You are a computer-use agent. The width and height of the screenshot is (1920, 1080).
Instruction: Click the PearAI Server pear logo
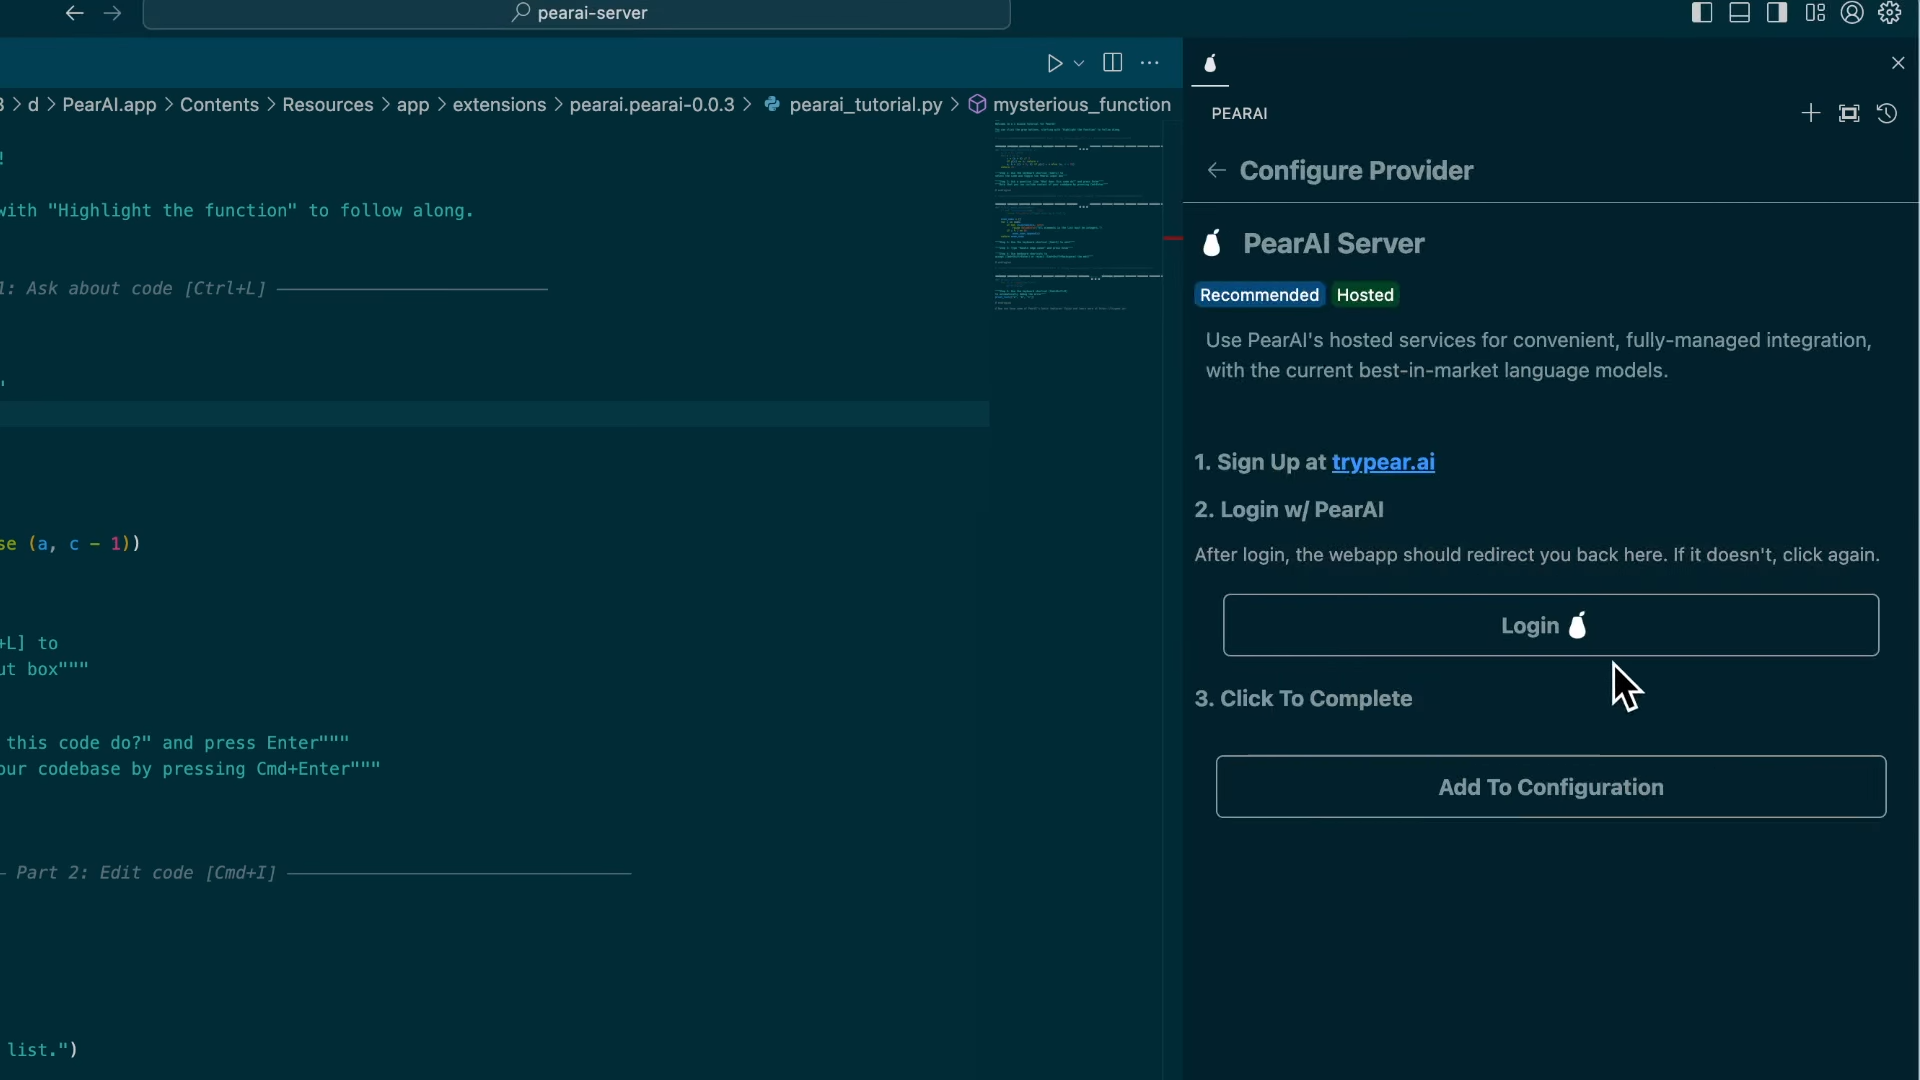(1212, 243)
